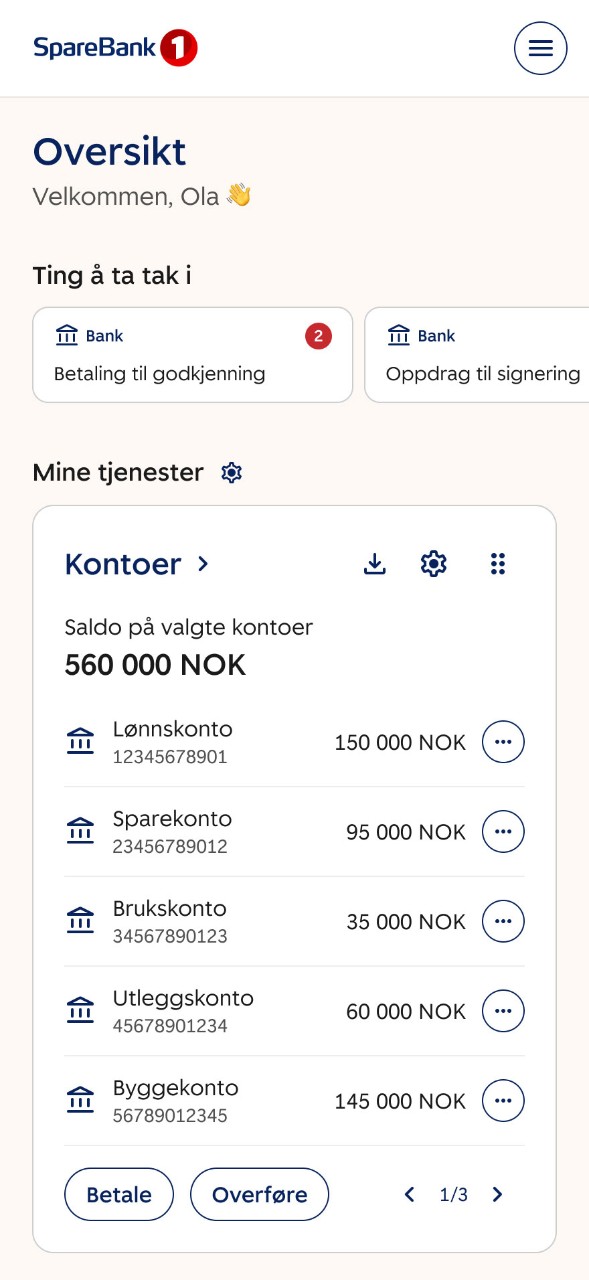Open the options menu for Lønnskonto
The height and width of the screenshot is (1280, 589).
pyautogui.click(x=503, y=741)
